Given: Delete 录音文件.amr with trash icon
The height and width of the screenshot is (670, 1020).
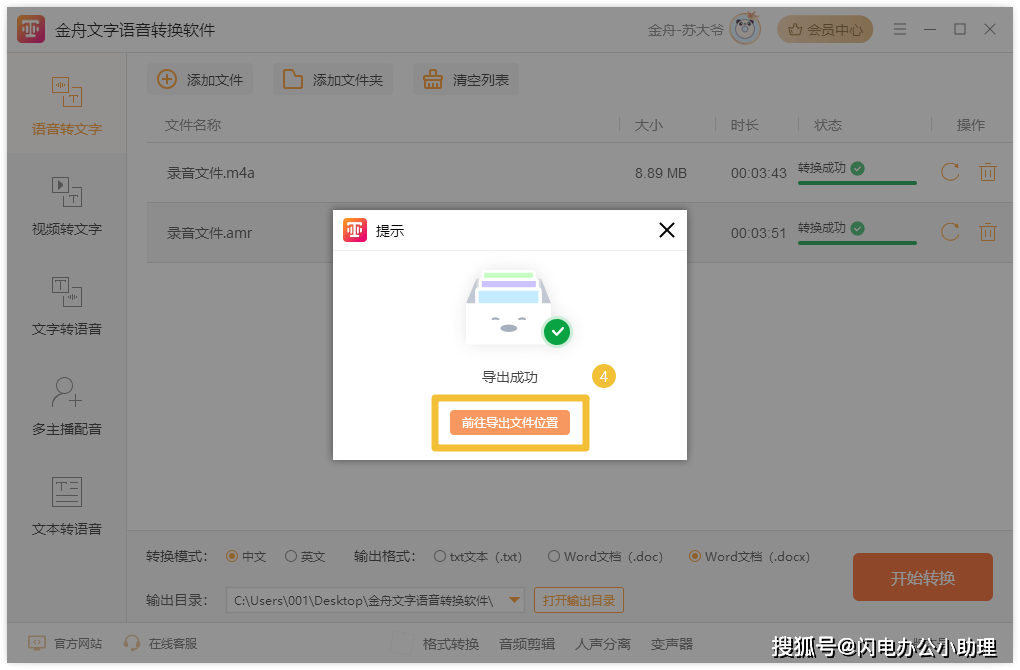Looking at the screenshot, I should 987,232.
